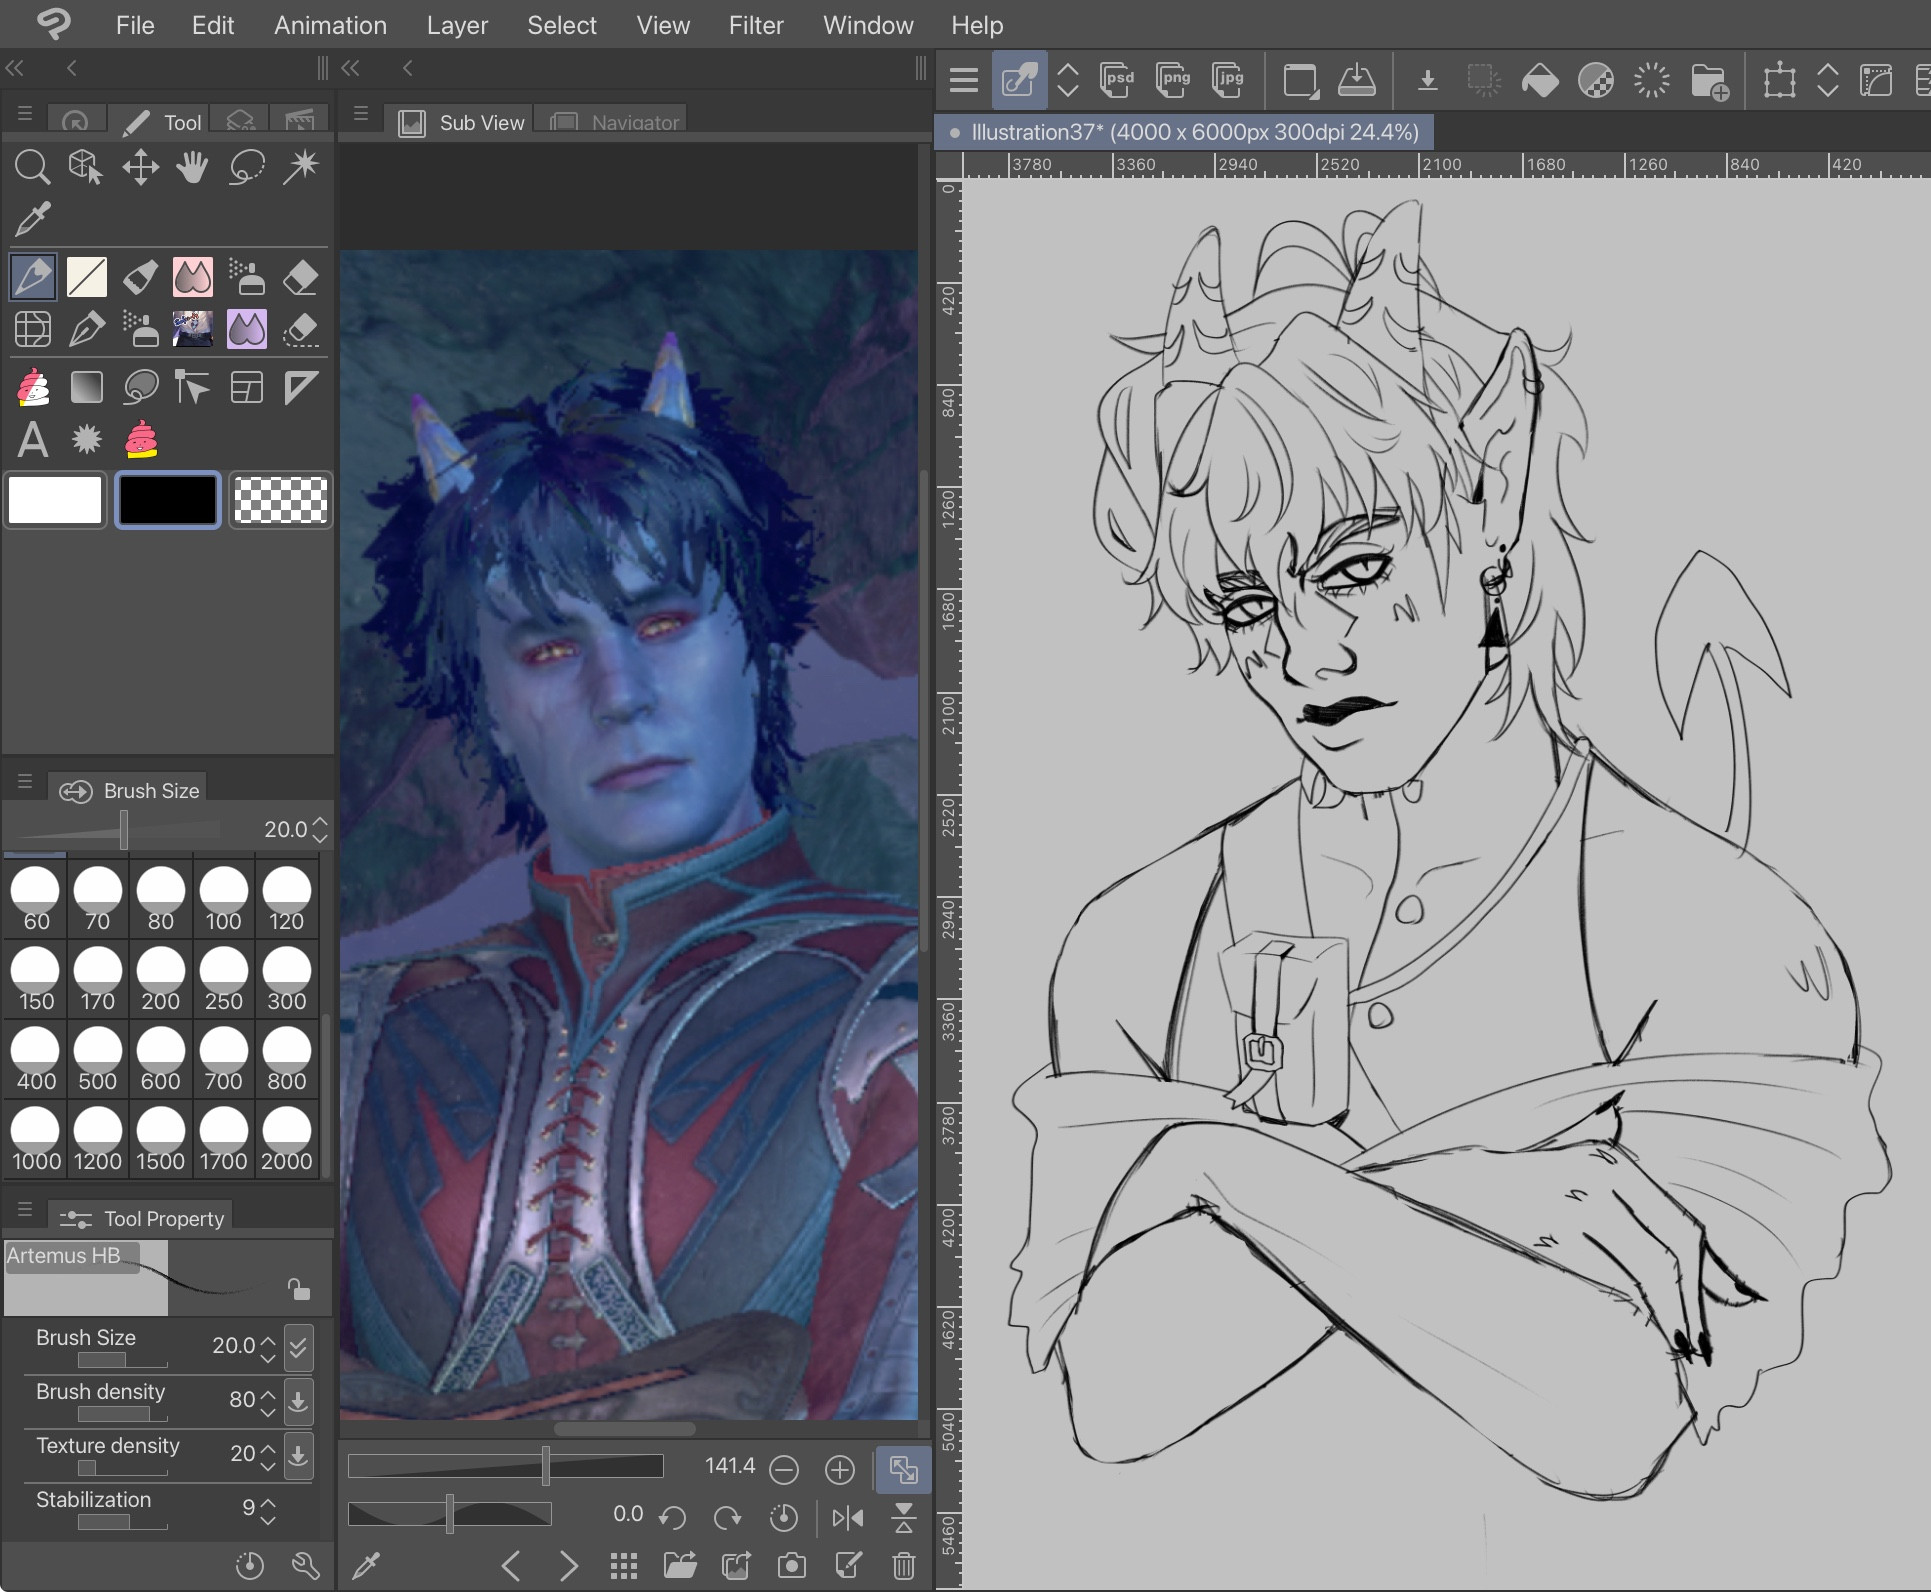Screen dimensions: 1931x1592
Task: Collapse the Sub View palette dock
Action: [350, 68]
